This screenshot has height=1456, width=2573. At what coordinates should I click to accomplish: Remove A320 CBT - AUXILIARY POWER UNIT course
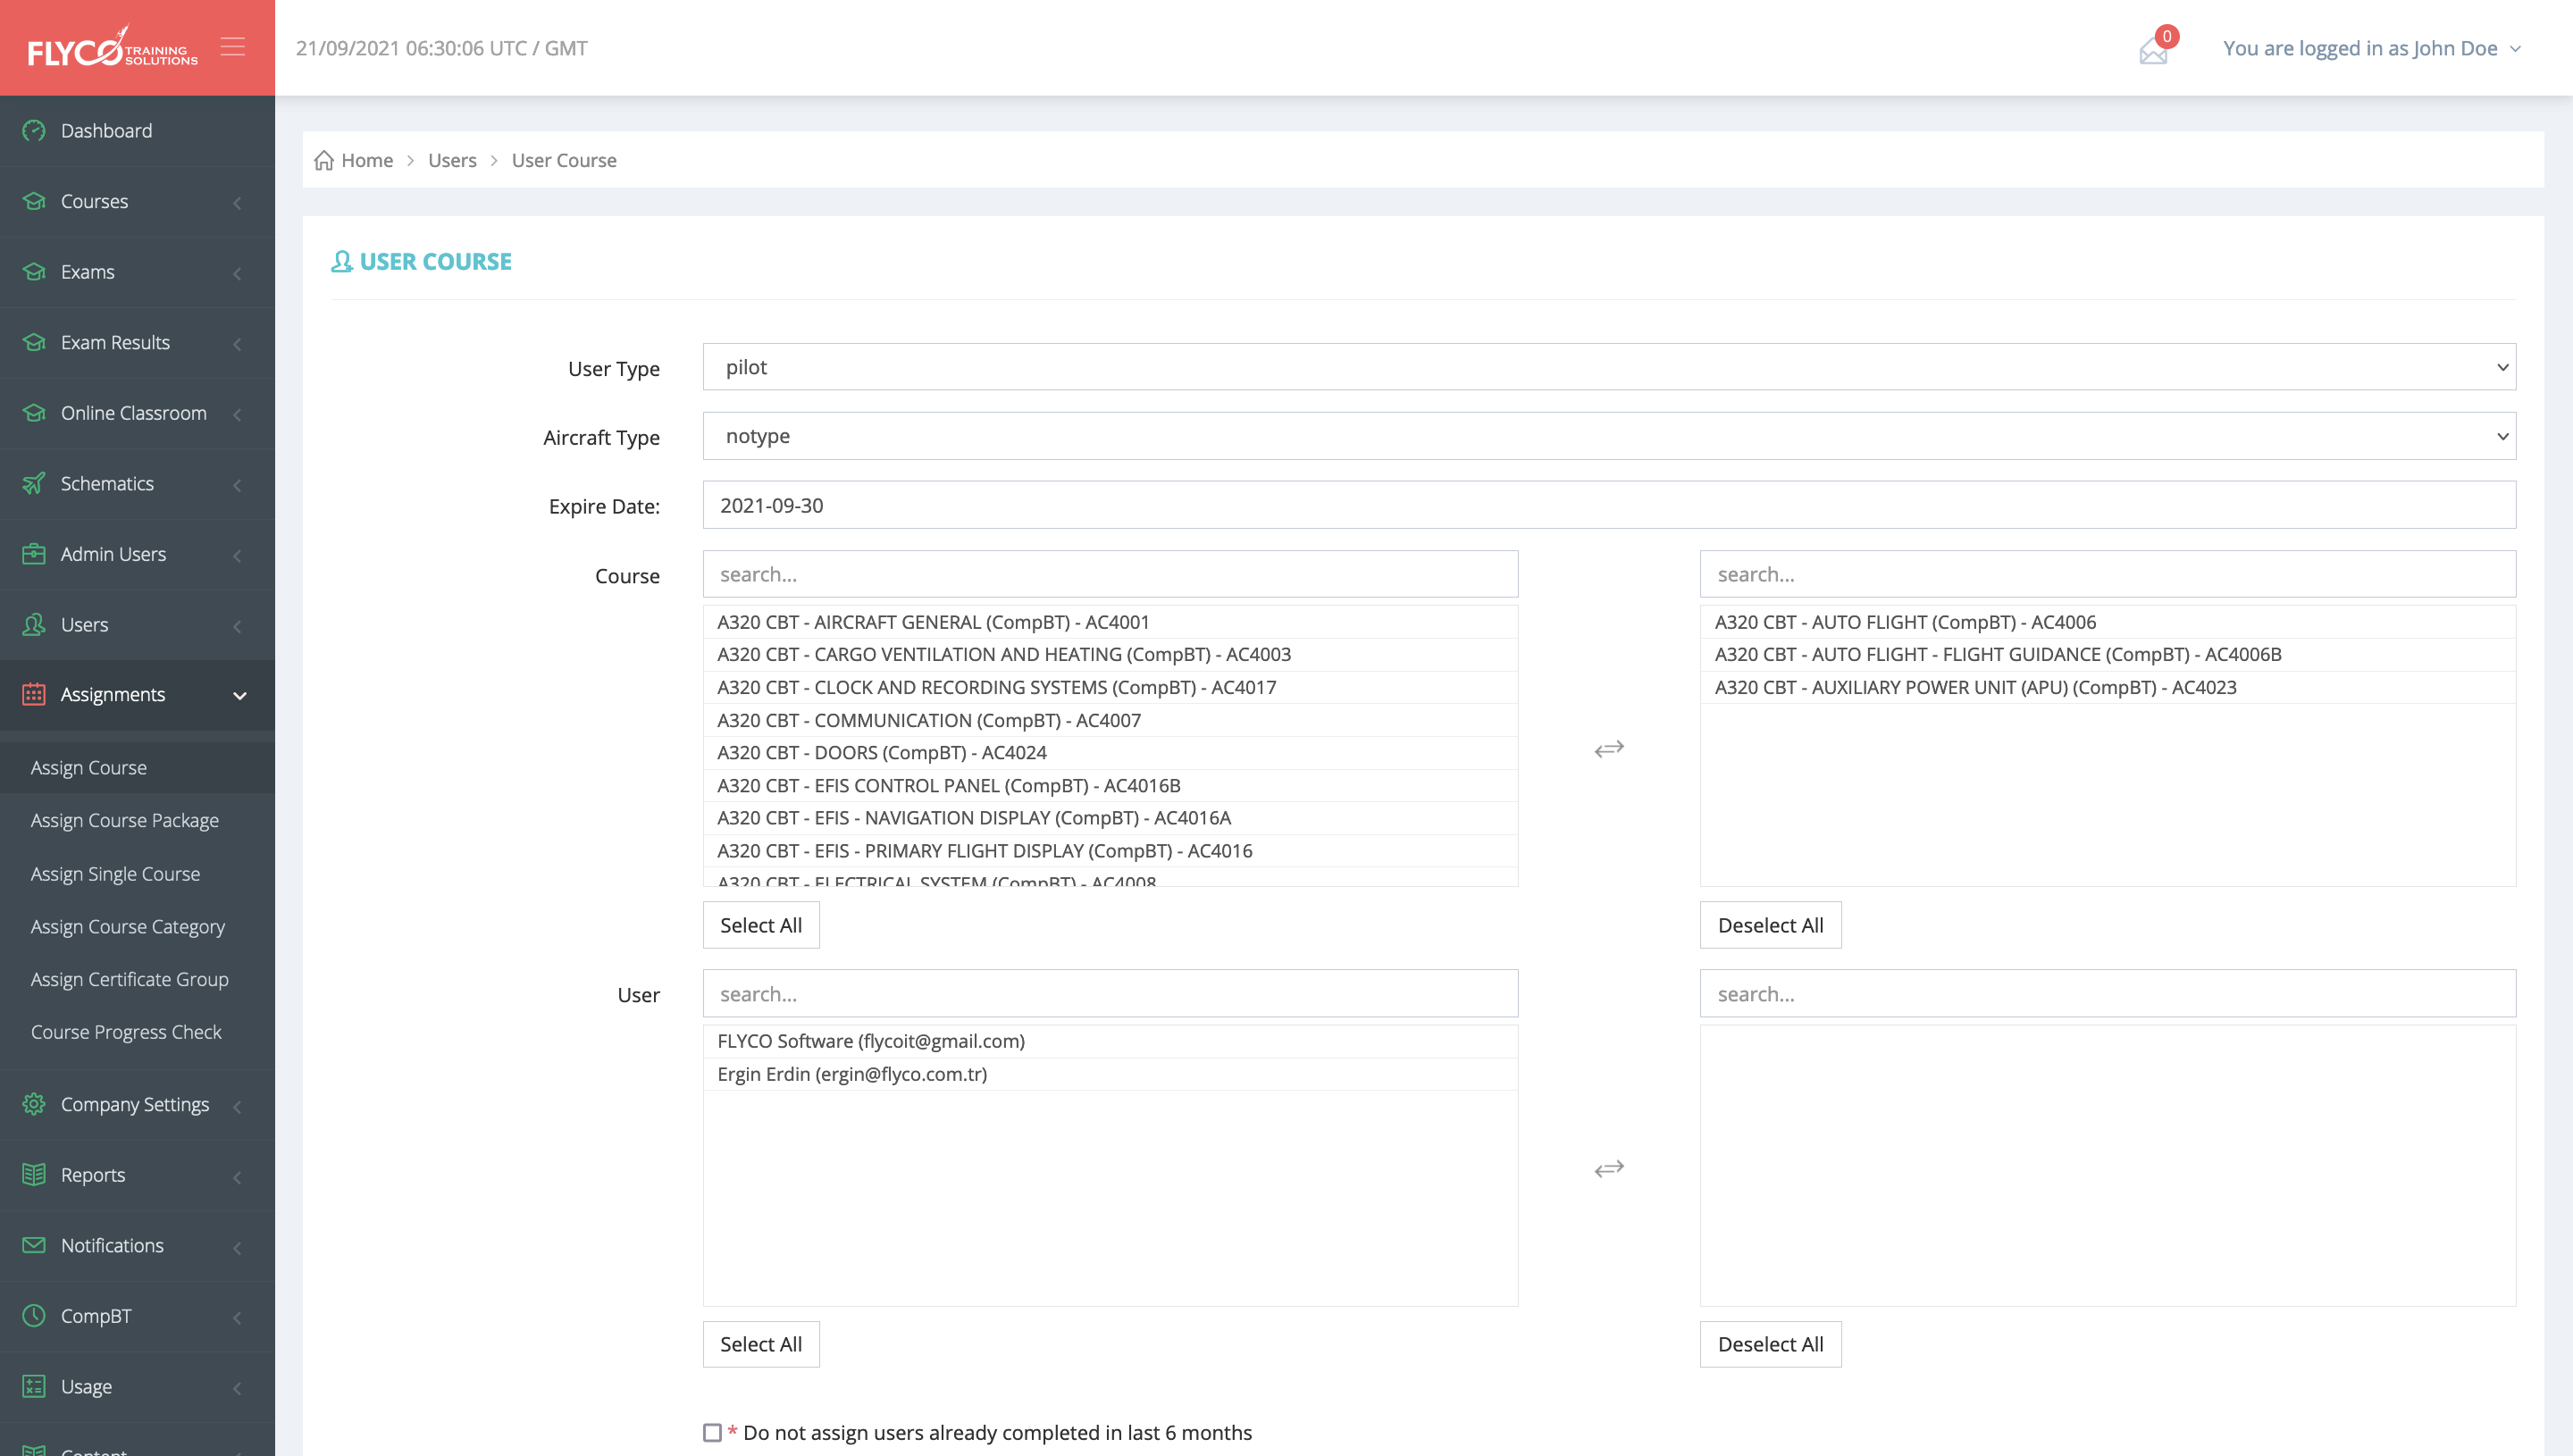click(x=2108, y=687)
